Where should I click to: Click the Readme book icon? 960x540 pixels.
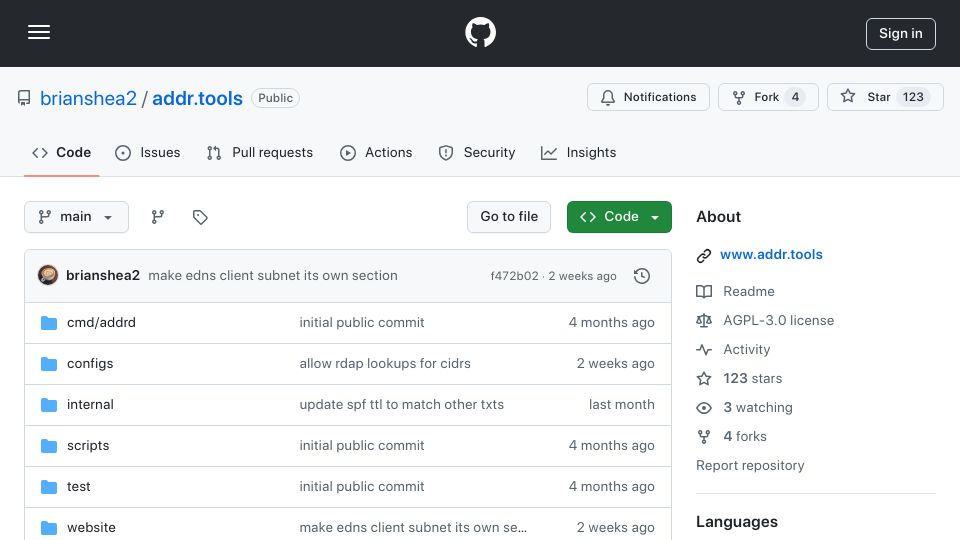704,291
